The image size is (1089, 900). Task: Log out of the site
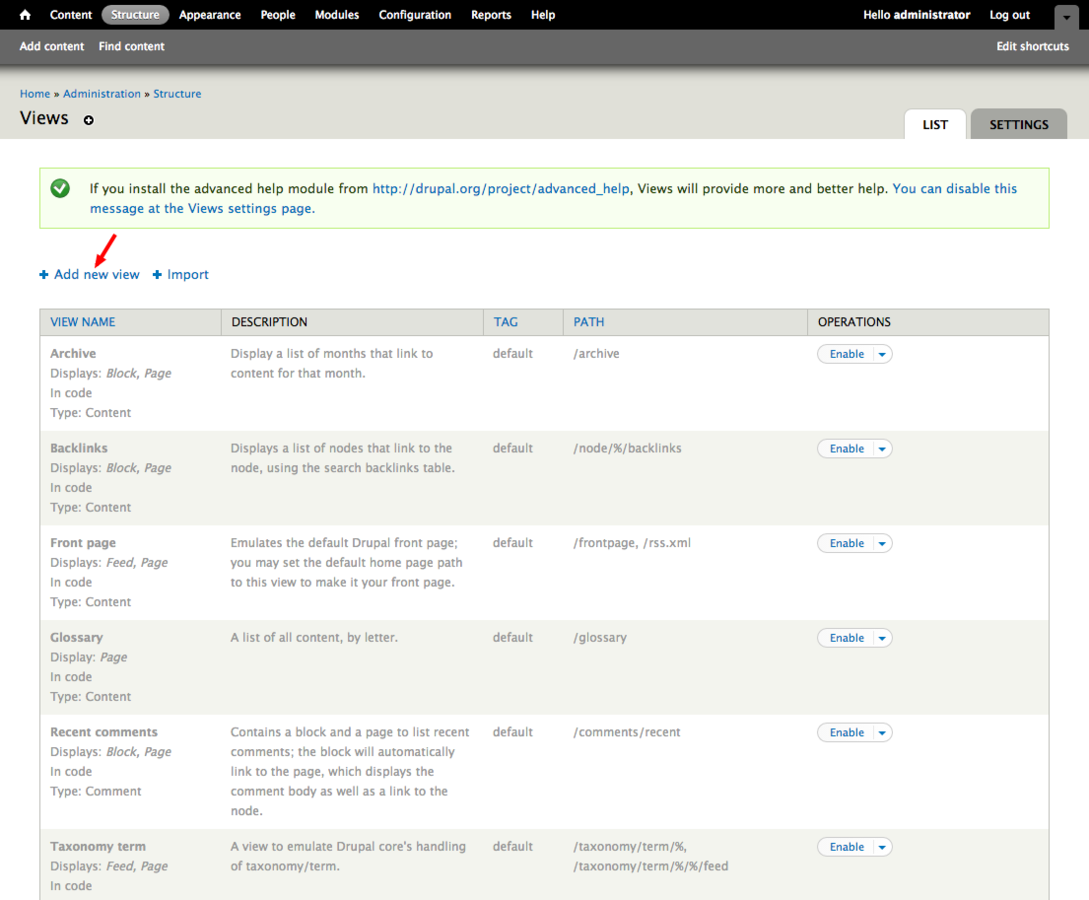pos(1010,15)
